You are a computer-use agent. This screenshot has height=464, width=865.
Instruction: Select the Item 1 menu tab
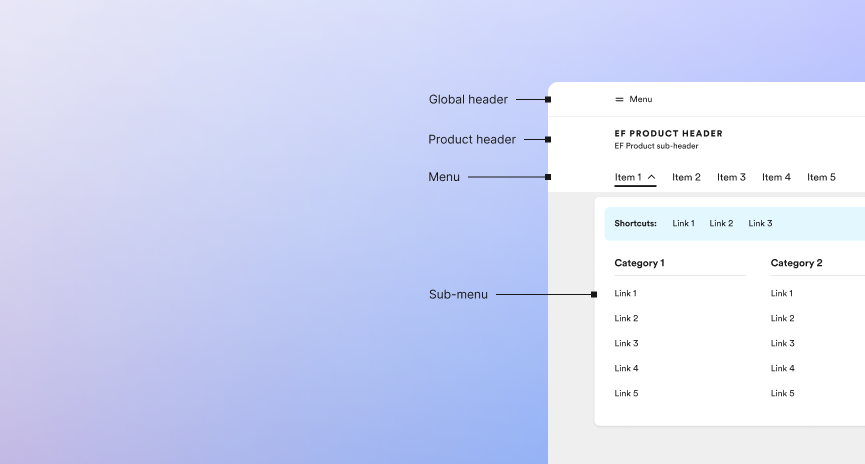(x=635, y=177)
